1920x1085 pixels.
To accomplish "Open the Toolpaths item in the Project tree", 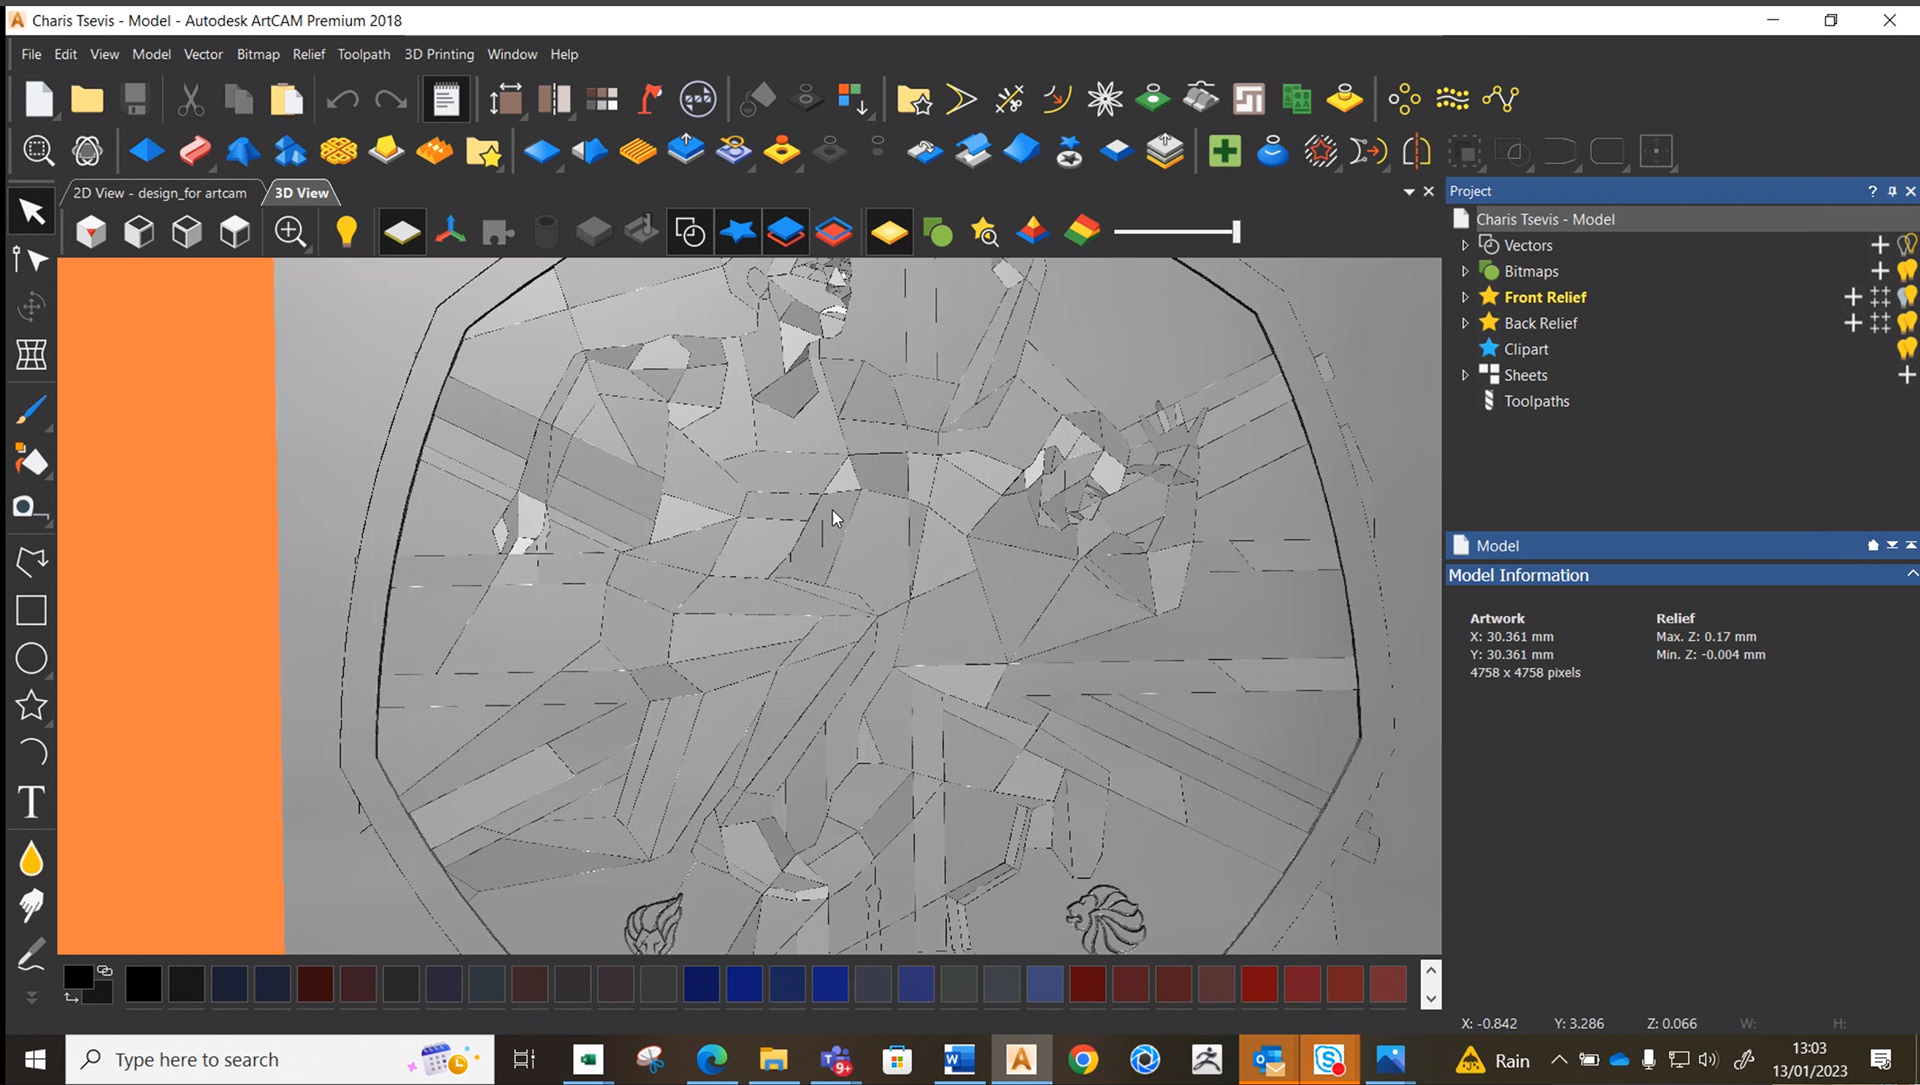I will [x=1536, y=401].
